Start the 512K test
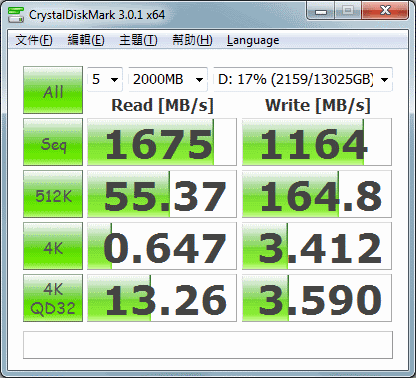This screenshot has height=378, width=416. coord(53,194)
